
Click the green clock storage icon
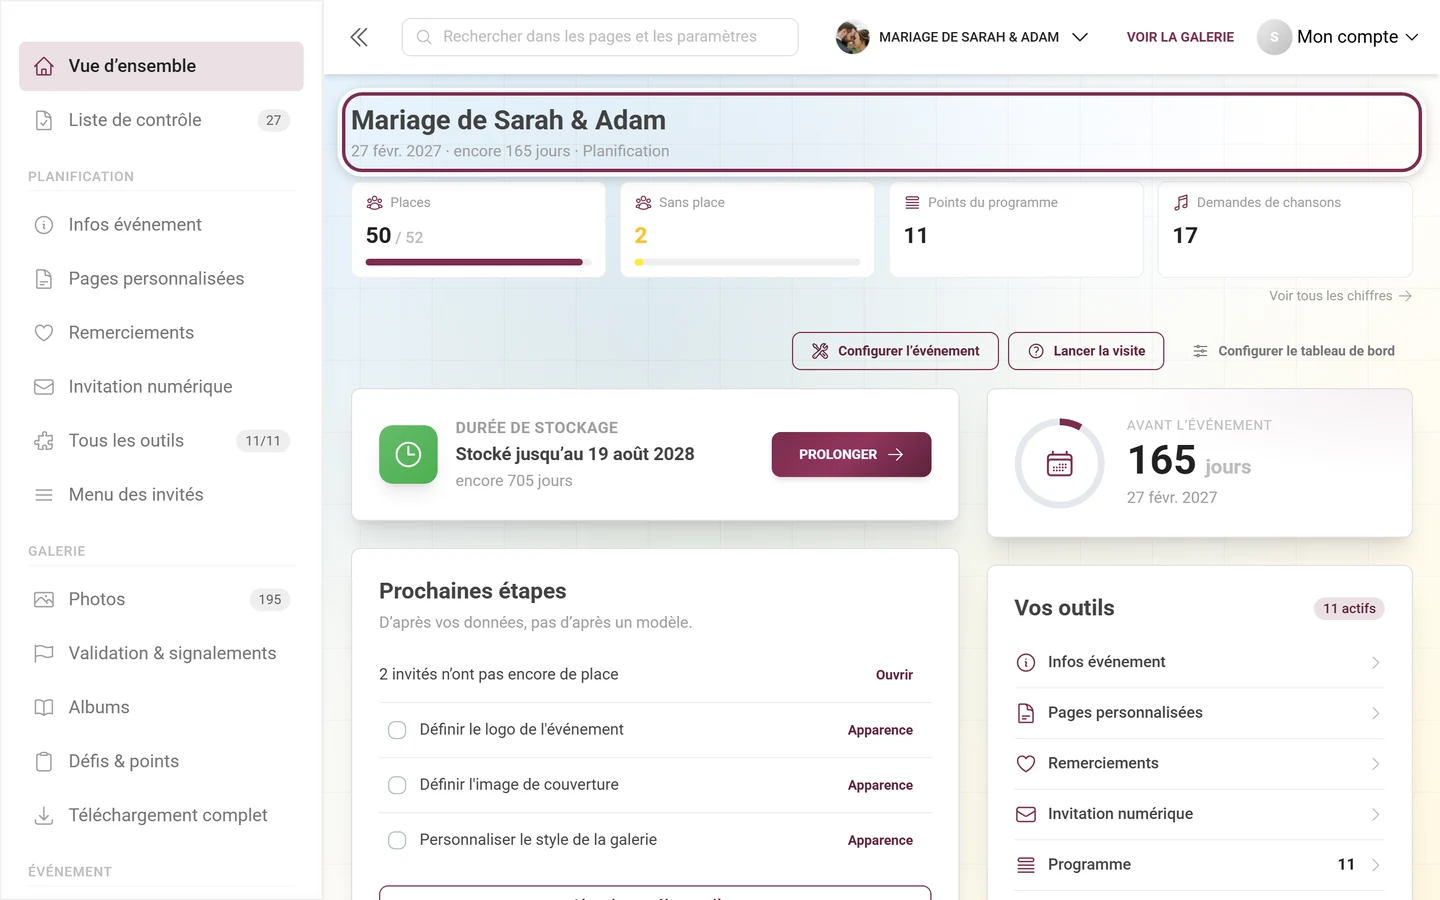pyautogui.click(x=408, y=454)
